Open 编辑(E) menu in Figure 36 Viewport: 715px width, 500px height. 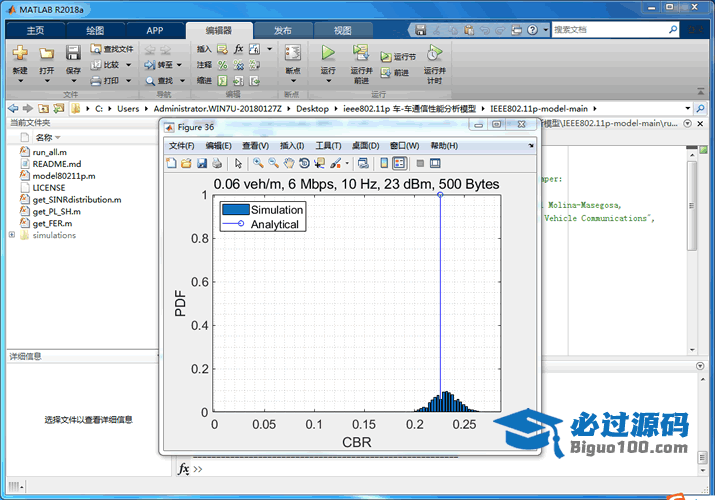pos(218,146)
